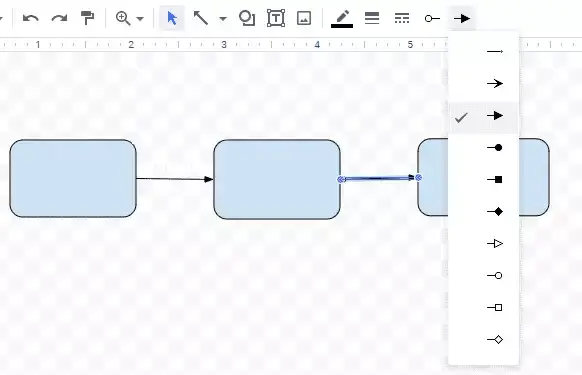Choose the Line drawing tool
582x375 pixels.
click(x=201, y=18)
